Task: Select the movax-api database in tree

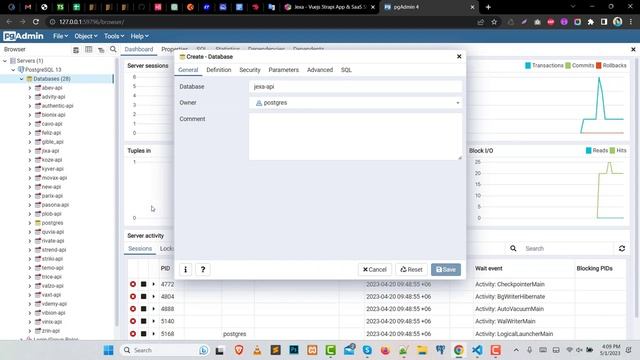Action: coord(54,178)
